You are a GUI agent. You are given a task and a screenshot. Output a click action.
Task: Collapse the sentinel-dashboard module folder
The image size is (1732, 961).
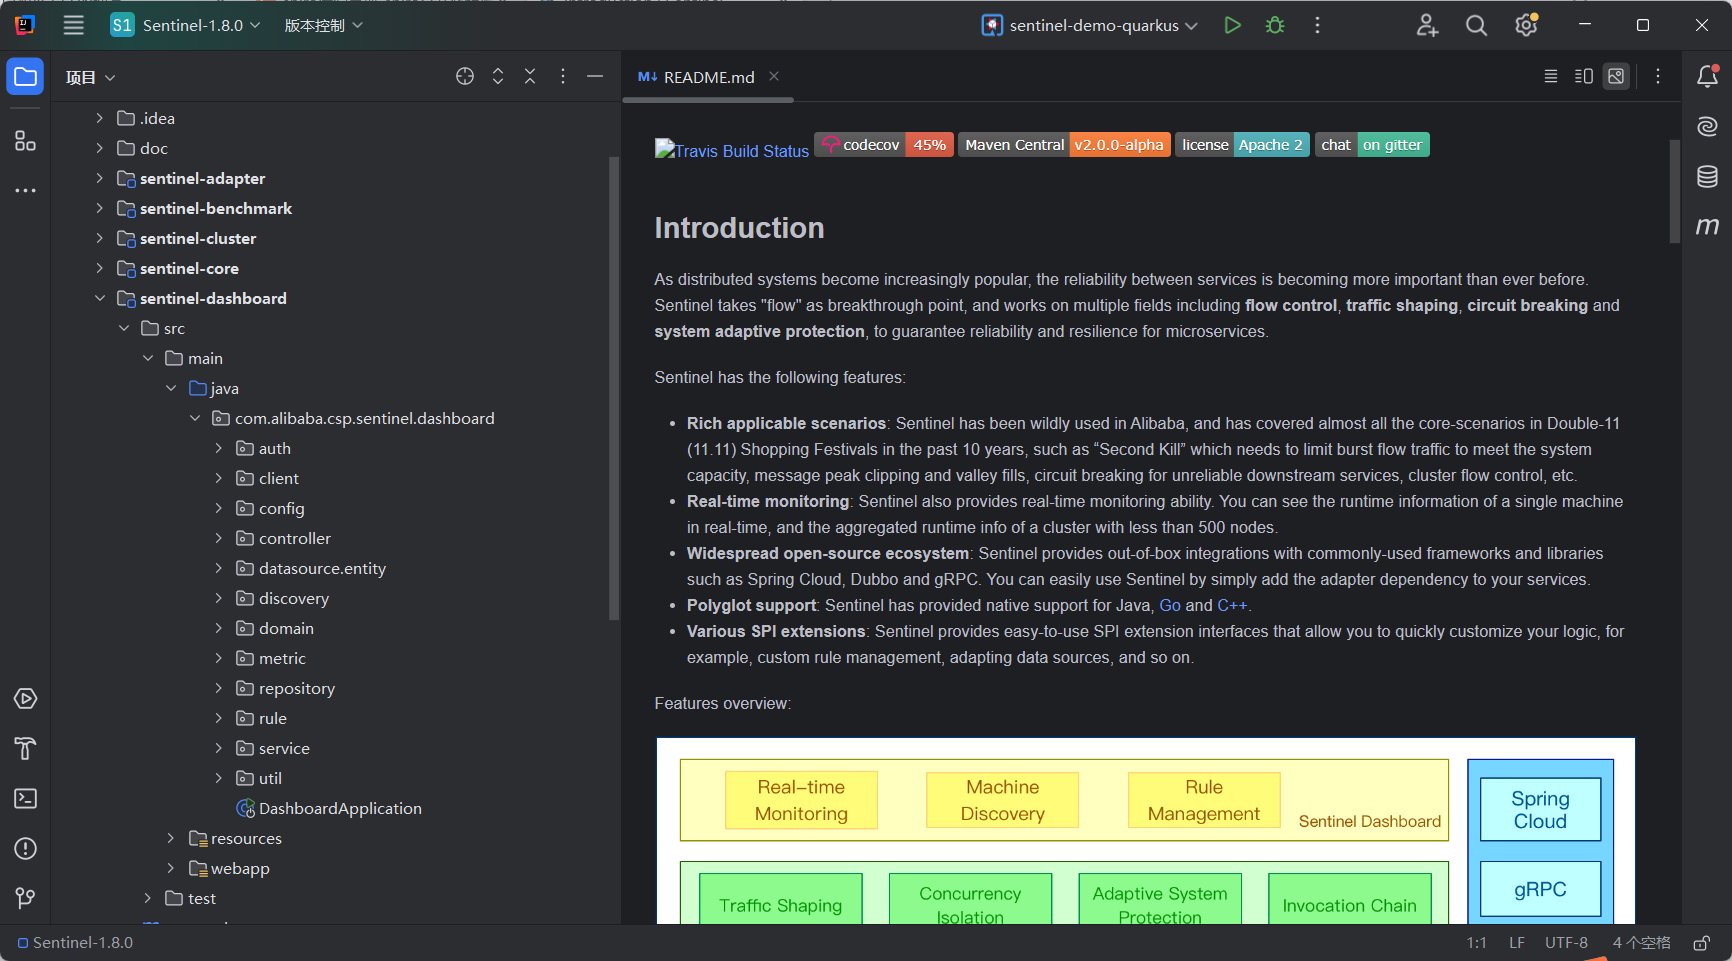coord(99,298)
